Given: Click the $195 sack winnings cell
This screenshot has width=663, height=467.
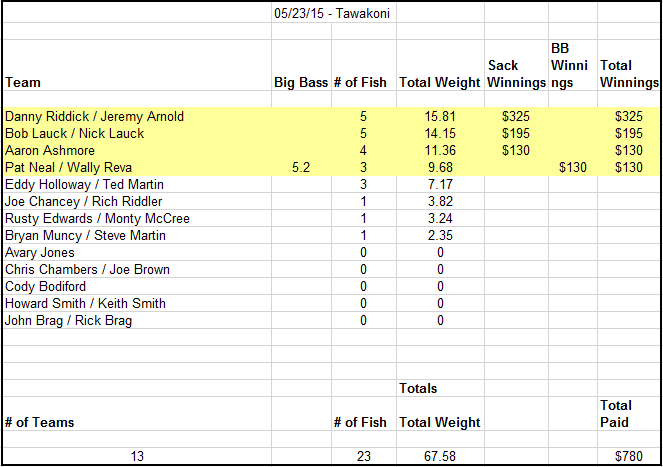Looking at the screenshot, I should coord(516,133).
